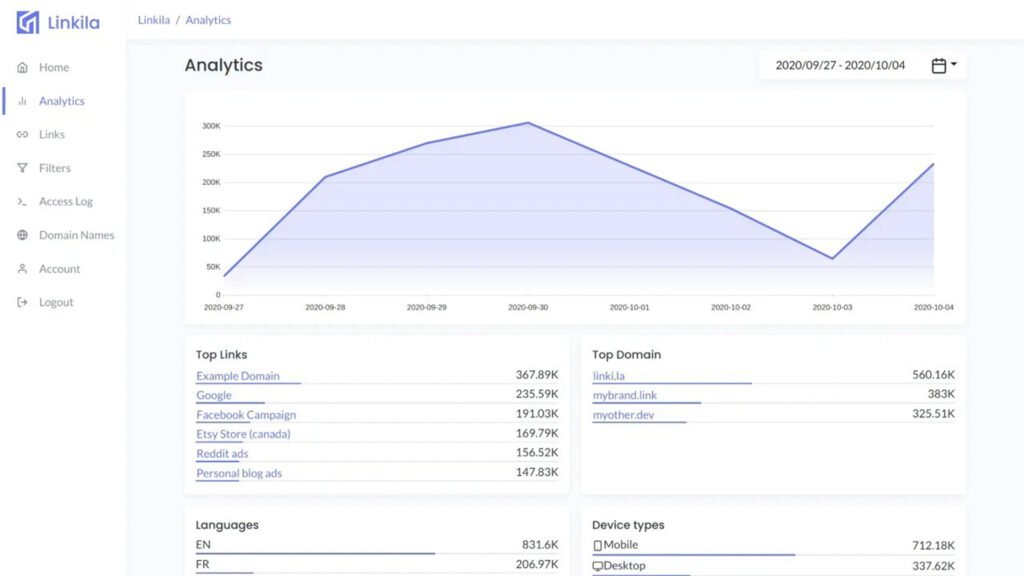Click the Filters funnel icon
The width and height of the screenshot is (1024, 576).
tap(22, 168)
